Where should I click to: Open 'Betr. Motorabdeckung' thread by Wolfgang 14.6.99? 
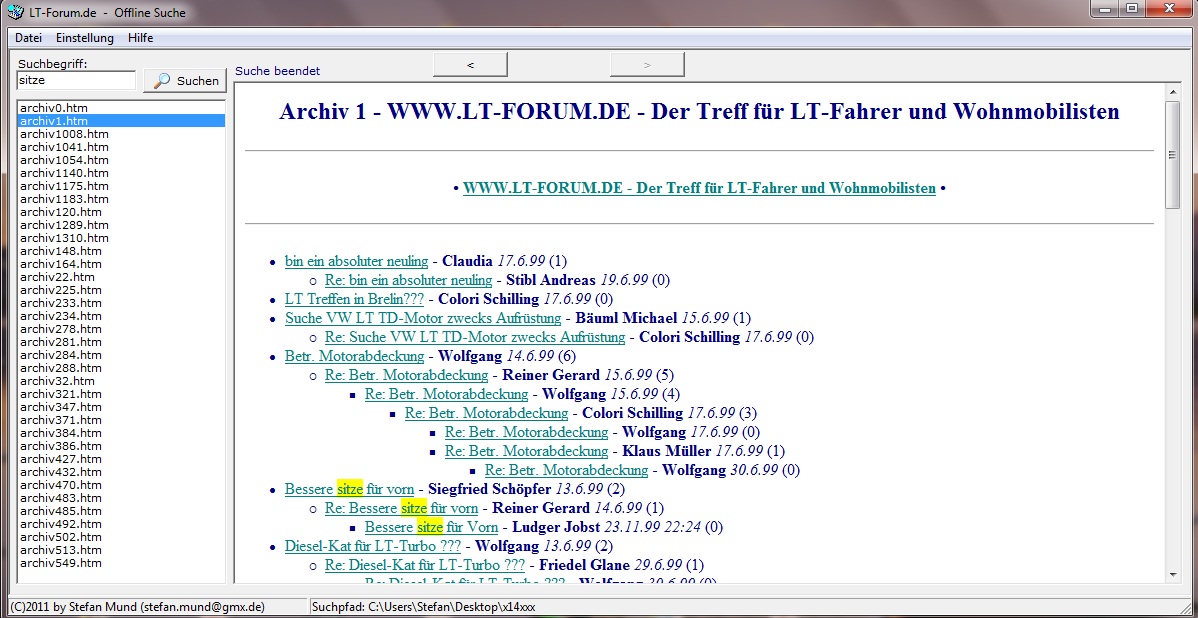355,356
